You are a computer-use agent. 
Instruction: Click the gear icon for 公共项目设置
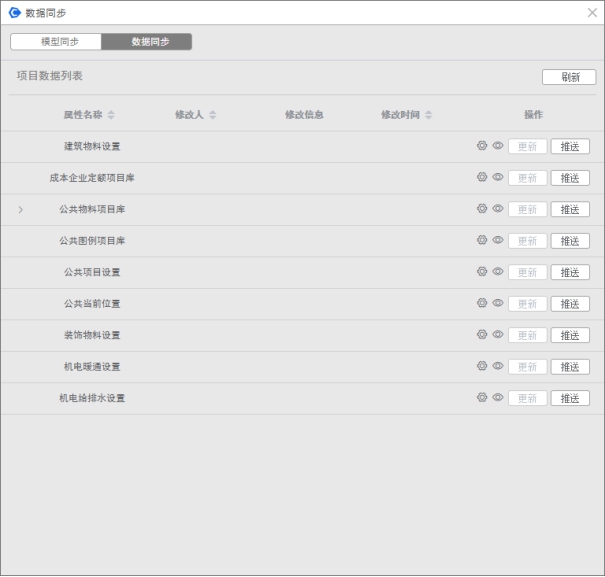click(x=481, y=272)
